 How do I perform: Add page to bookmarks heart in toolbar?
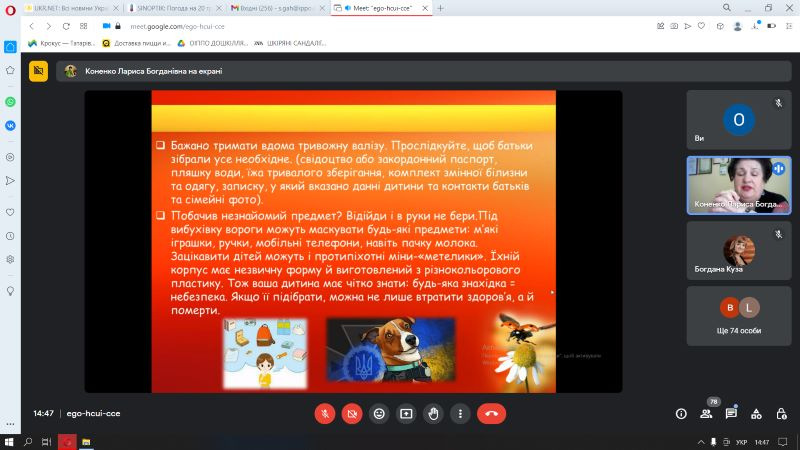pos(702,26)
